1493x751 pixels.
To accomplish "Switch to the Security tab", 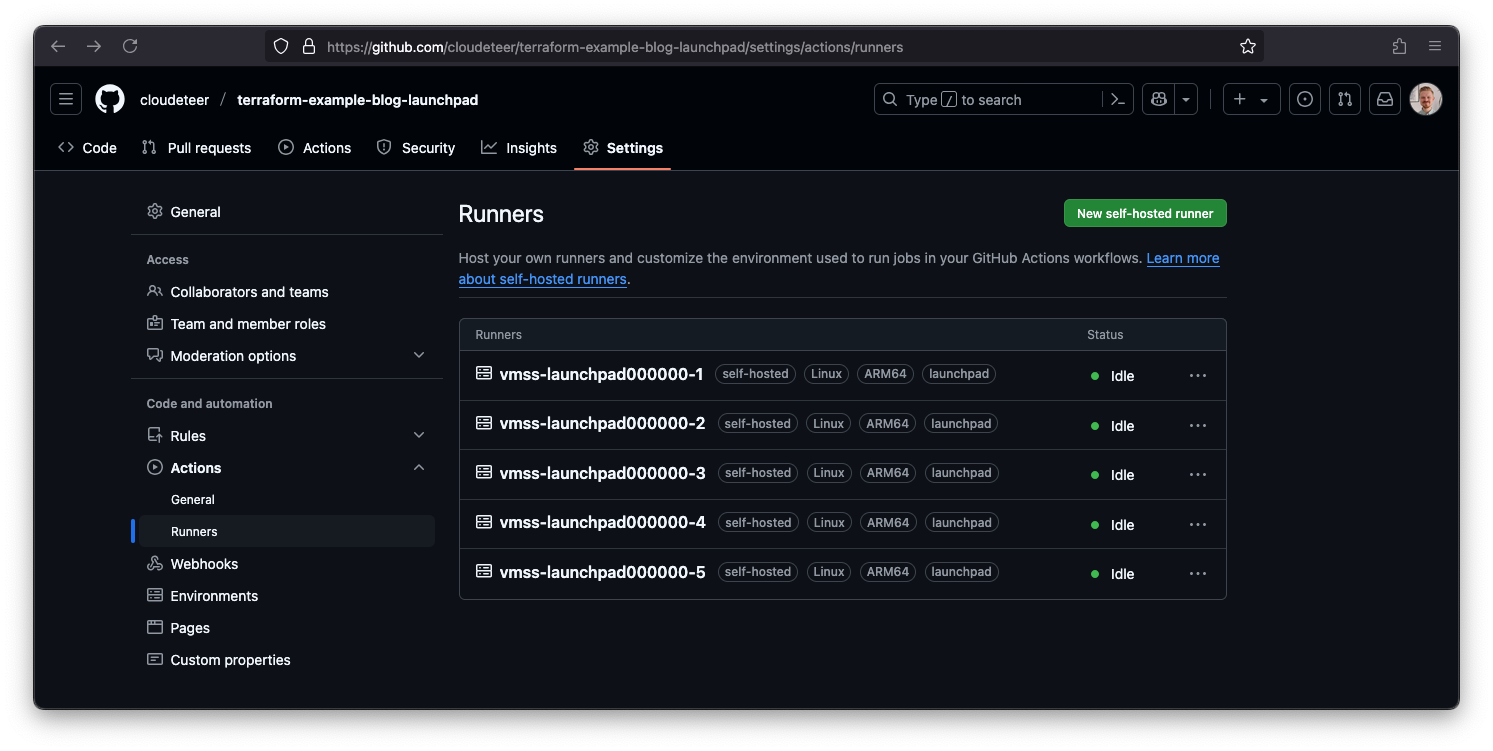I will click(416, 147).
